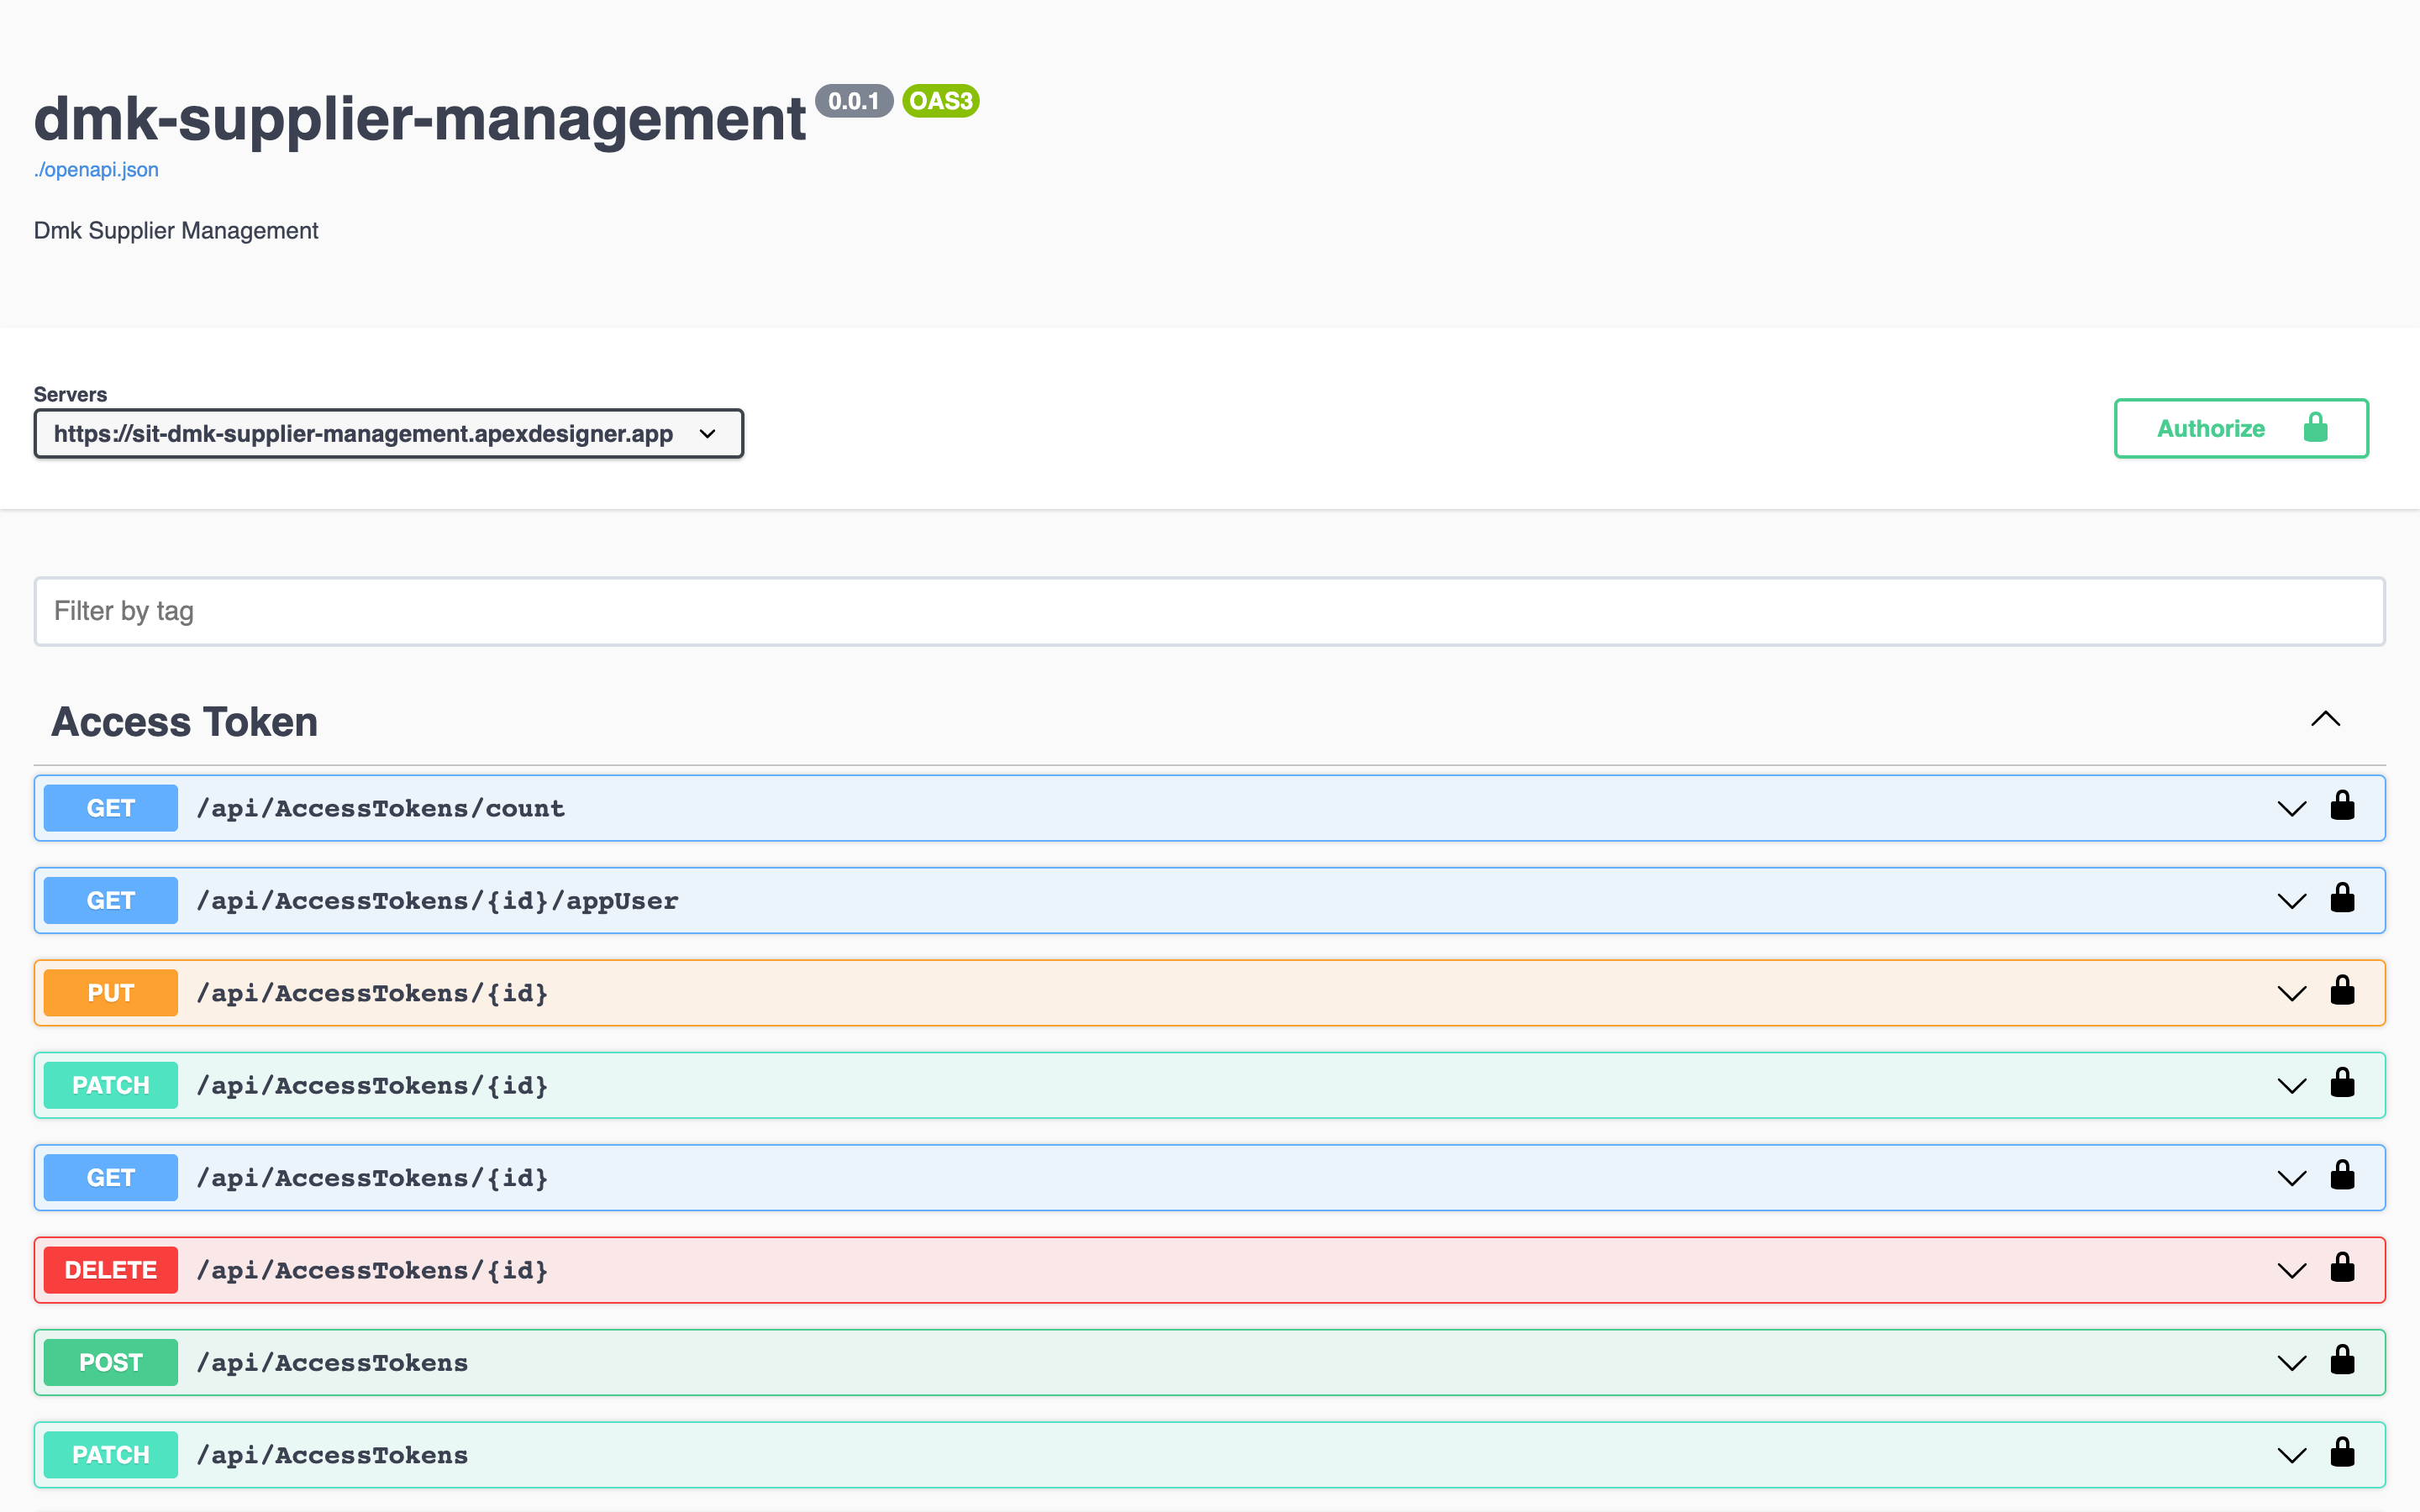Click lock icon on GET /api/AccessTokens/{id}
The height and width of the screenshot is (1512, 2420).
2342,1175
